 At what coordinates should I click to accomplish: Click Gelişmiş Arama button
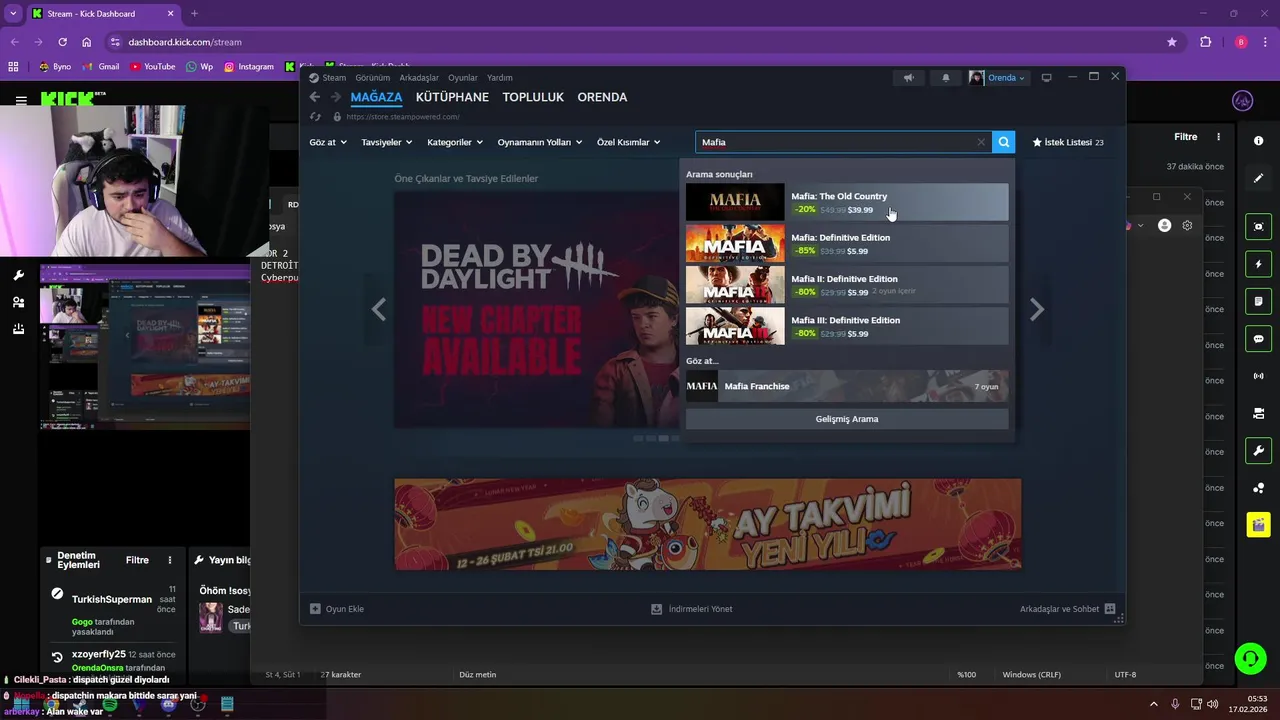847,419
